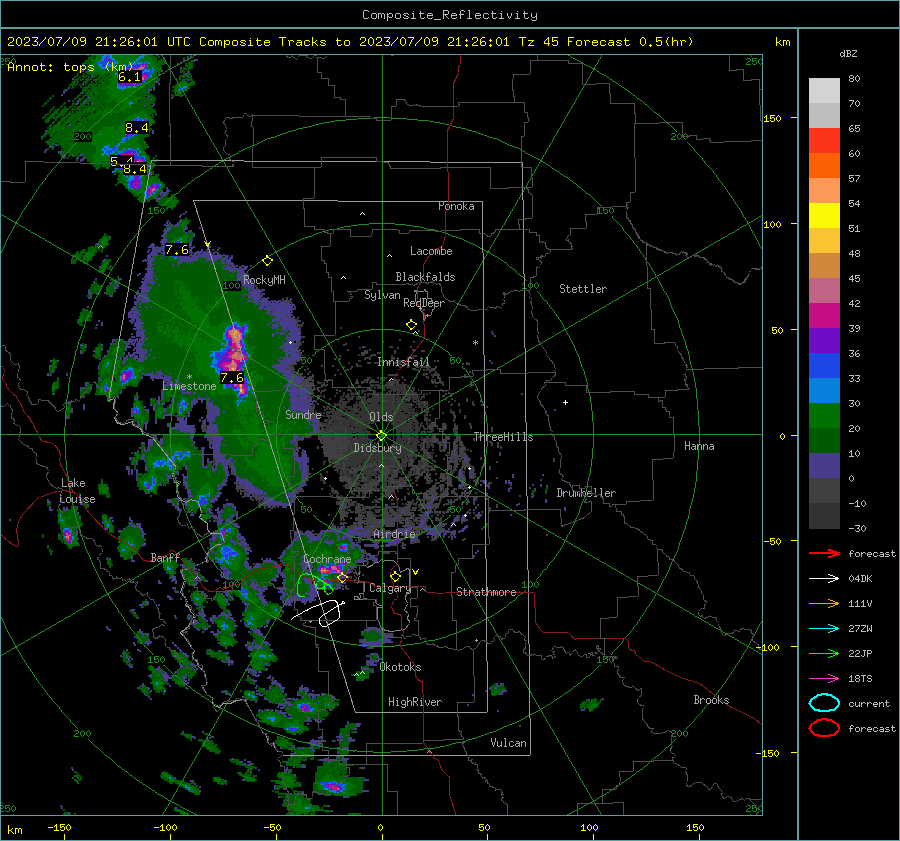Click the slate purple 10 dBZ swatch
Screen dimensions: 900x841
[824, 465]
